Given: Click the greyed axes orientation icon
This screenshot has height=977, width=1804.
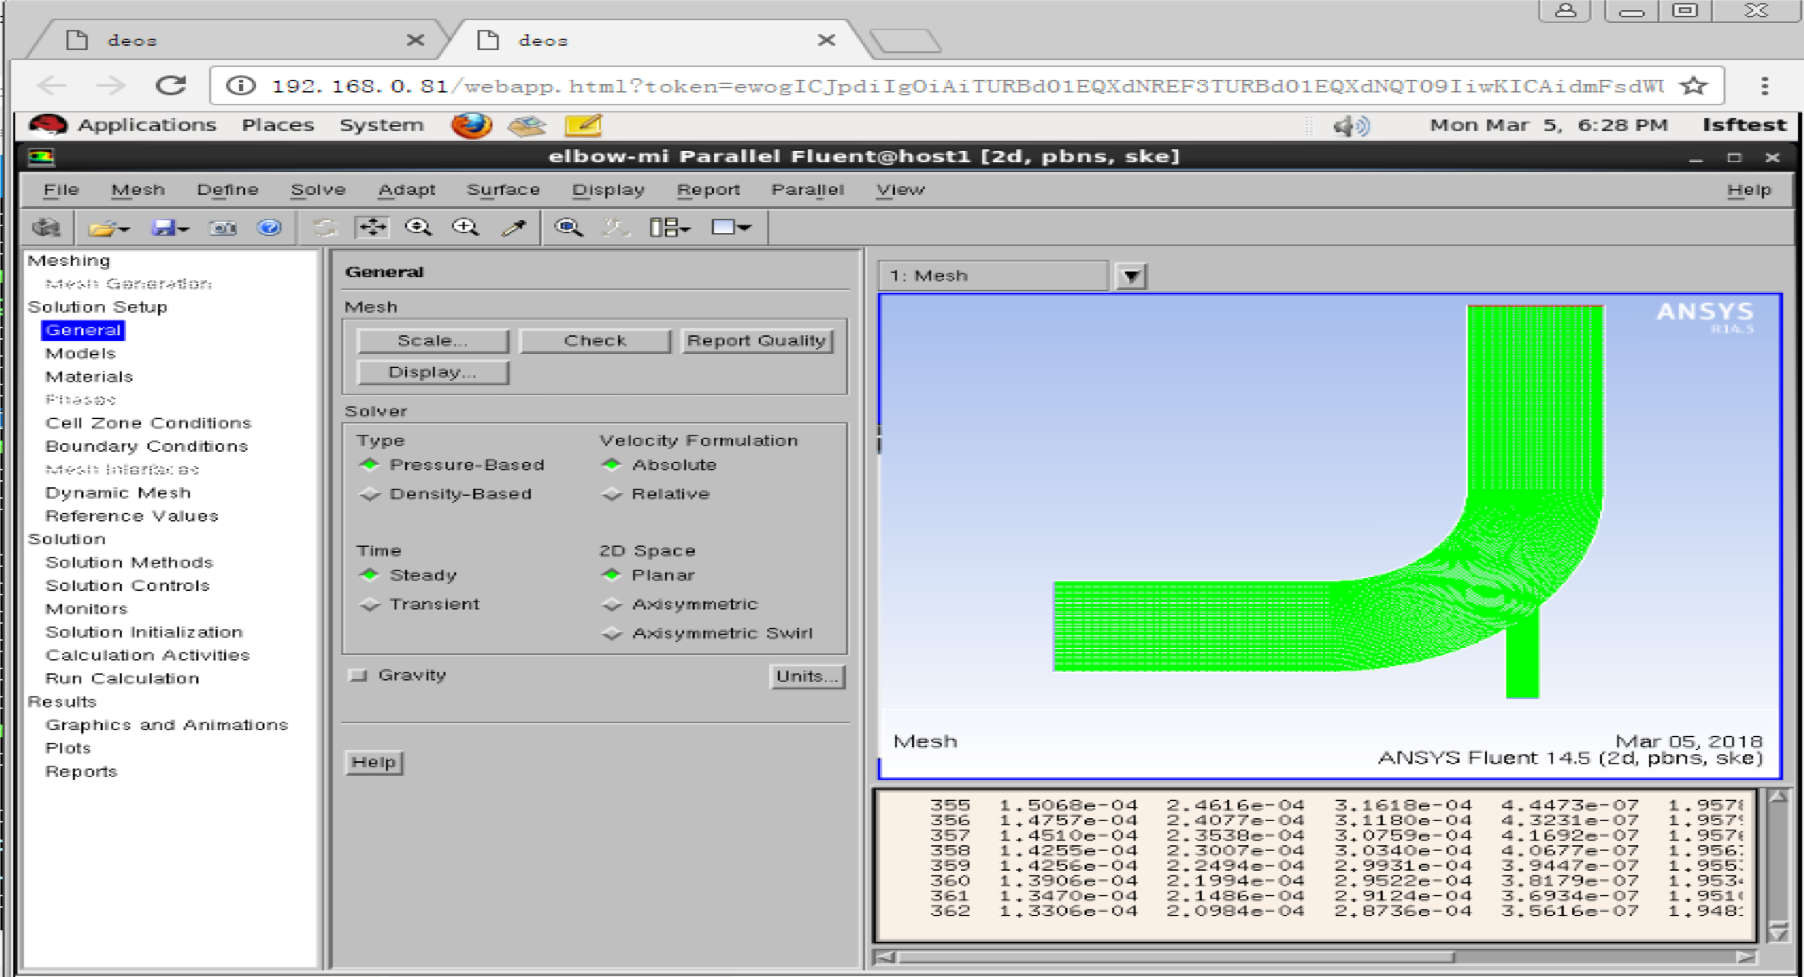Looking at the screenshot, I should point(615,228).
